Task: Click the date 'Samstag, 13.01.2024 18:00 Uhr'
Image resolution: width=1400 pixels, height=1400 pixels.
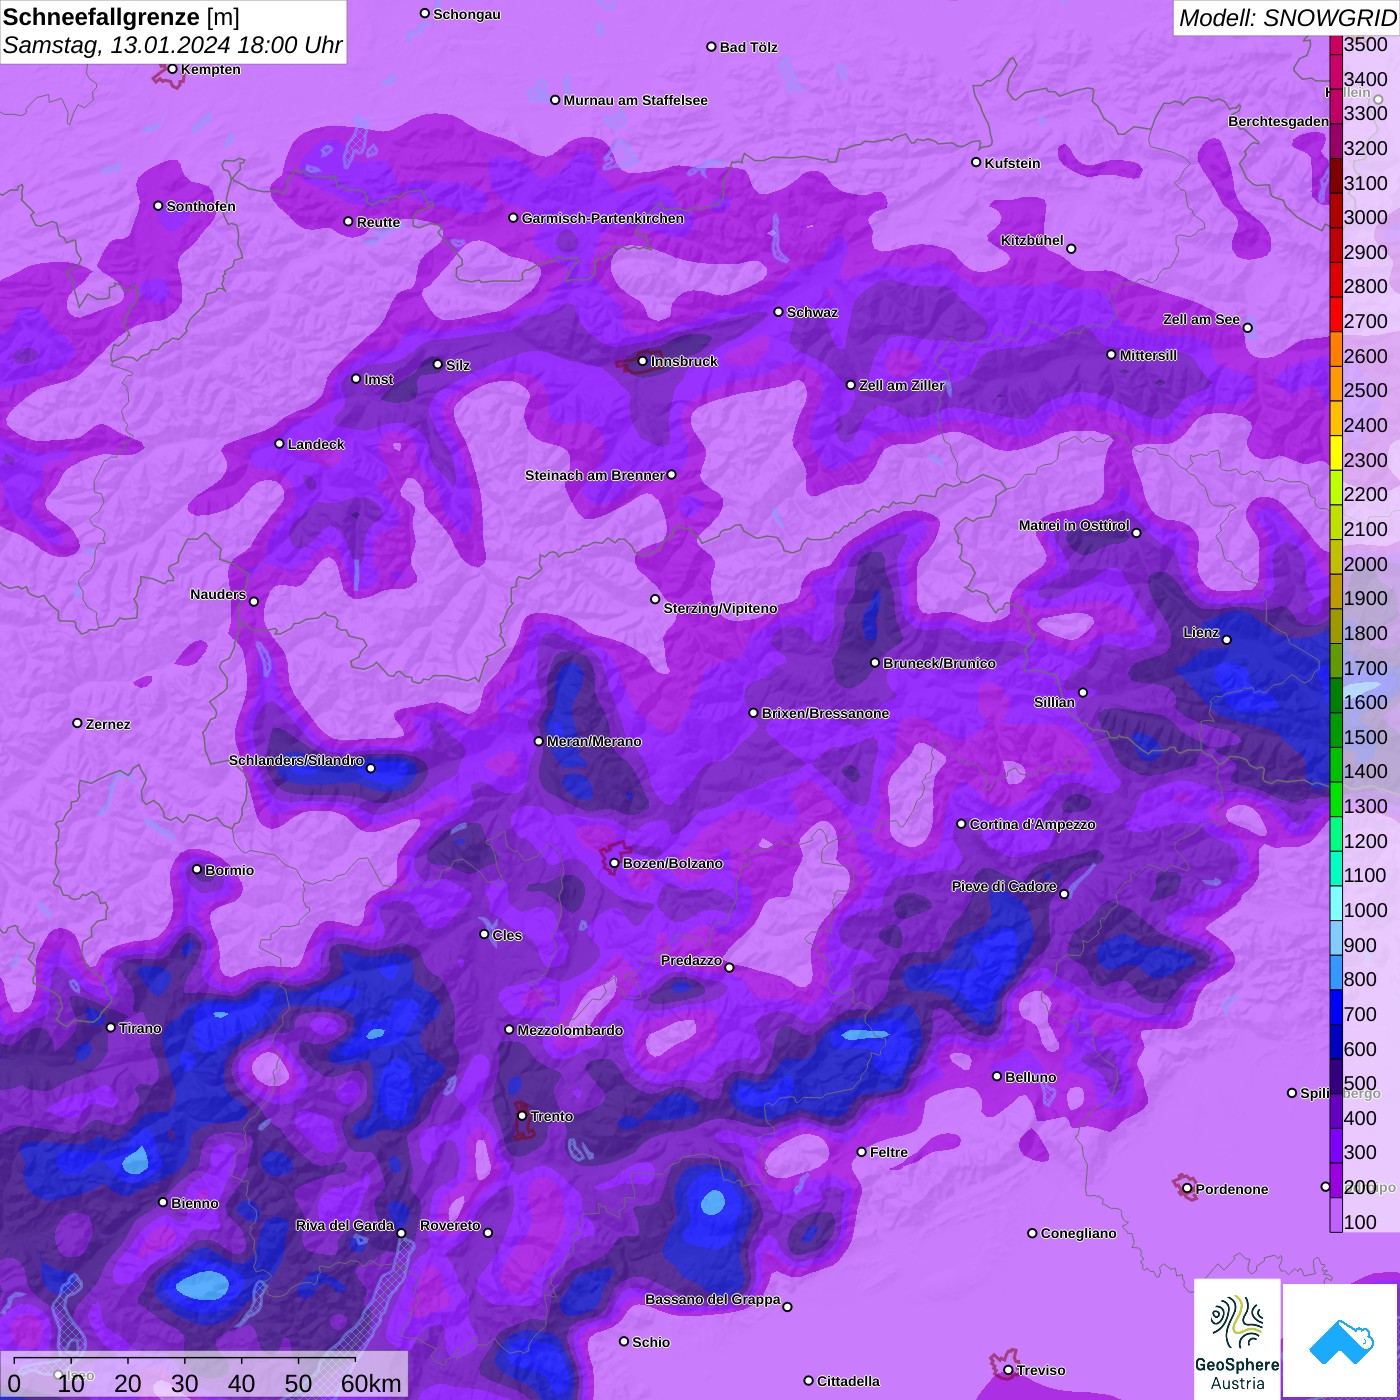Action: coord(172,45)
